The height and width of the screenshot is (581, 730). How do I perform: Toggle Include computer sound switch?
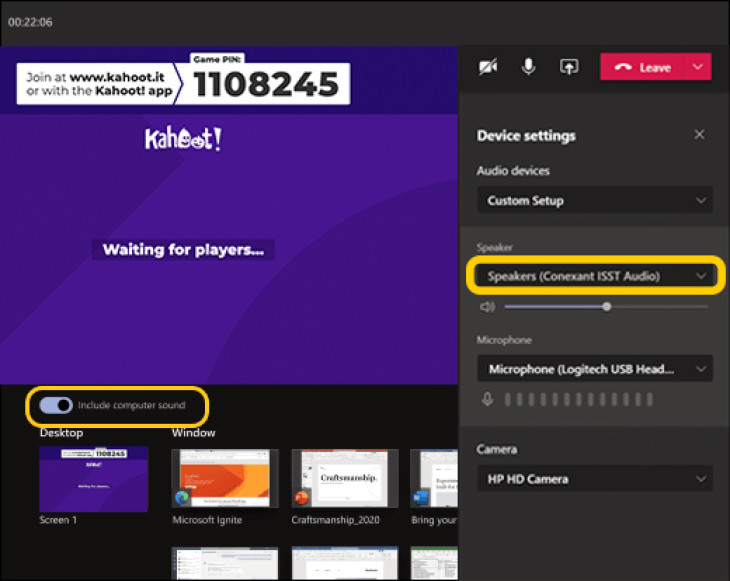click(x=56, y=405)
